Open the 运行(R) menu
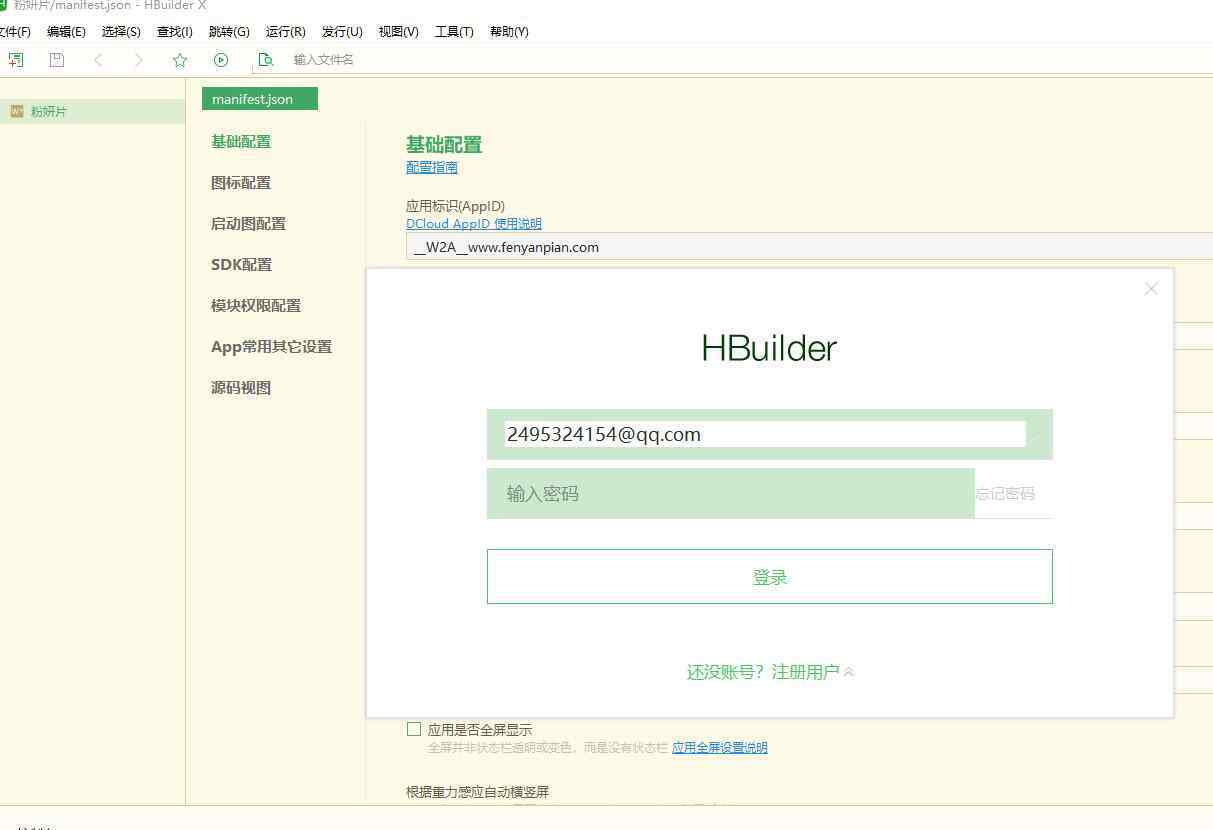 pos(286,32)
